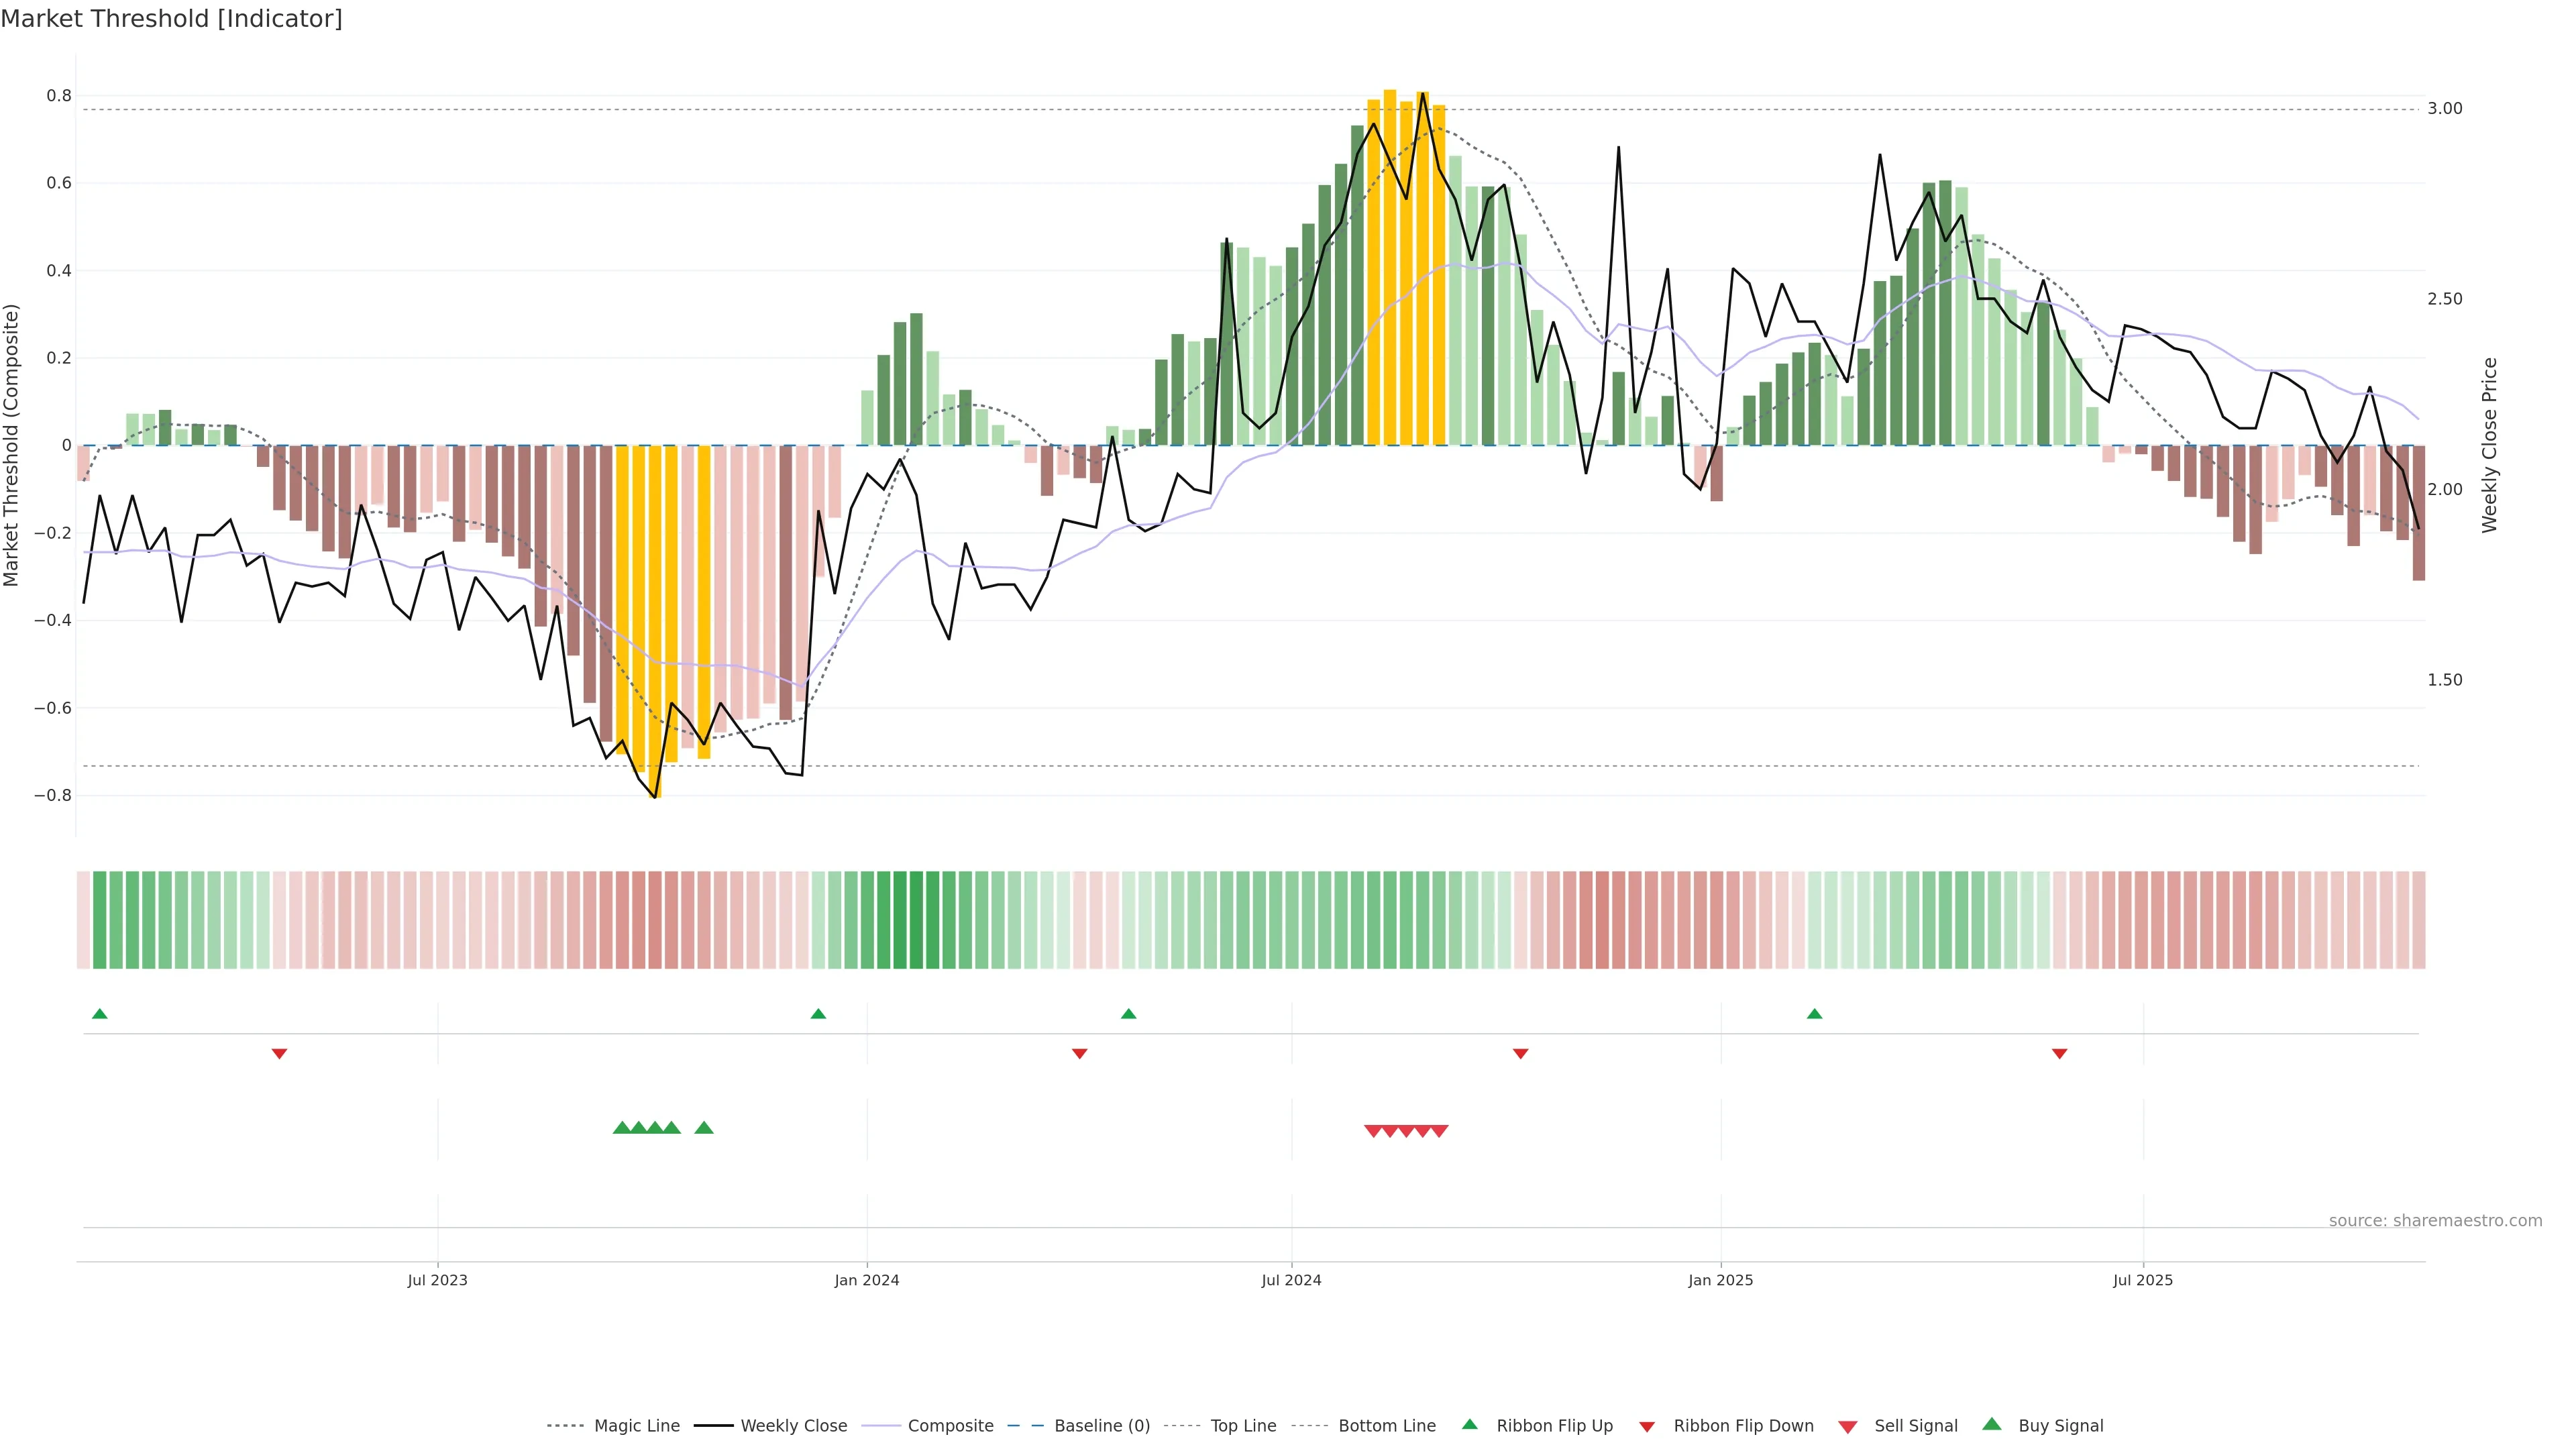Click the red flip-down triangle nearest Jul 2025
Screen dimensions: 2576x1449
[2059, 1053]
